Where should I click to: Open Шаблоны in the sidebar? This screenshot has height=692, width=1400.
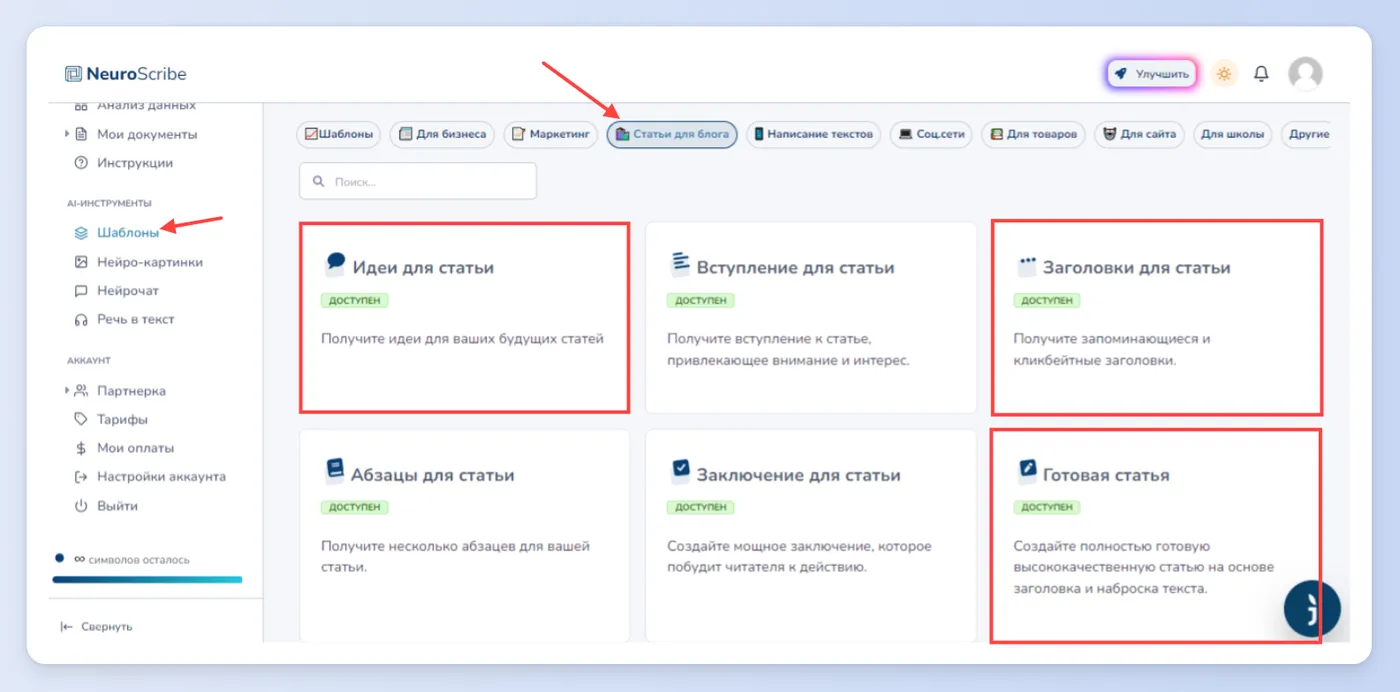tap(127, 233)
